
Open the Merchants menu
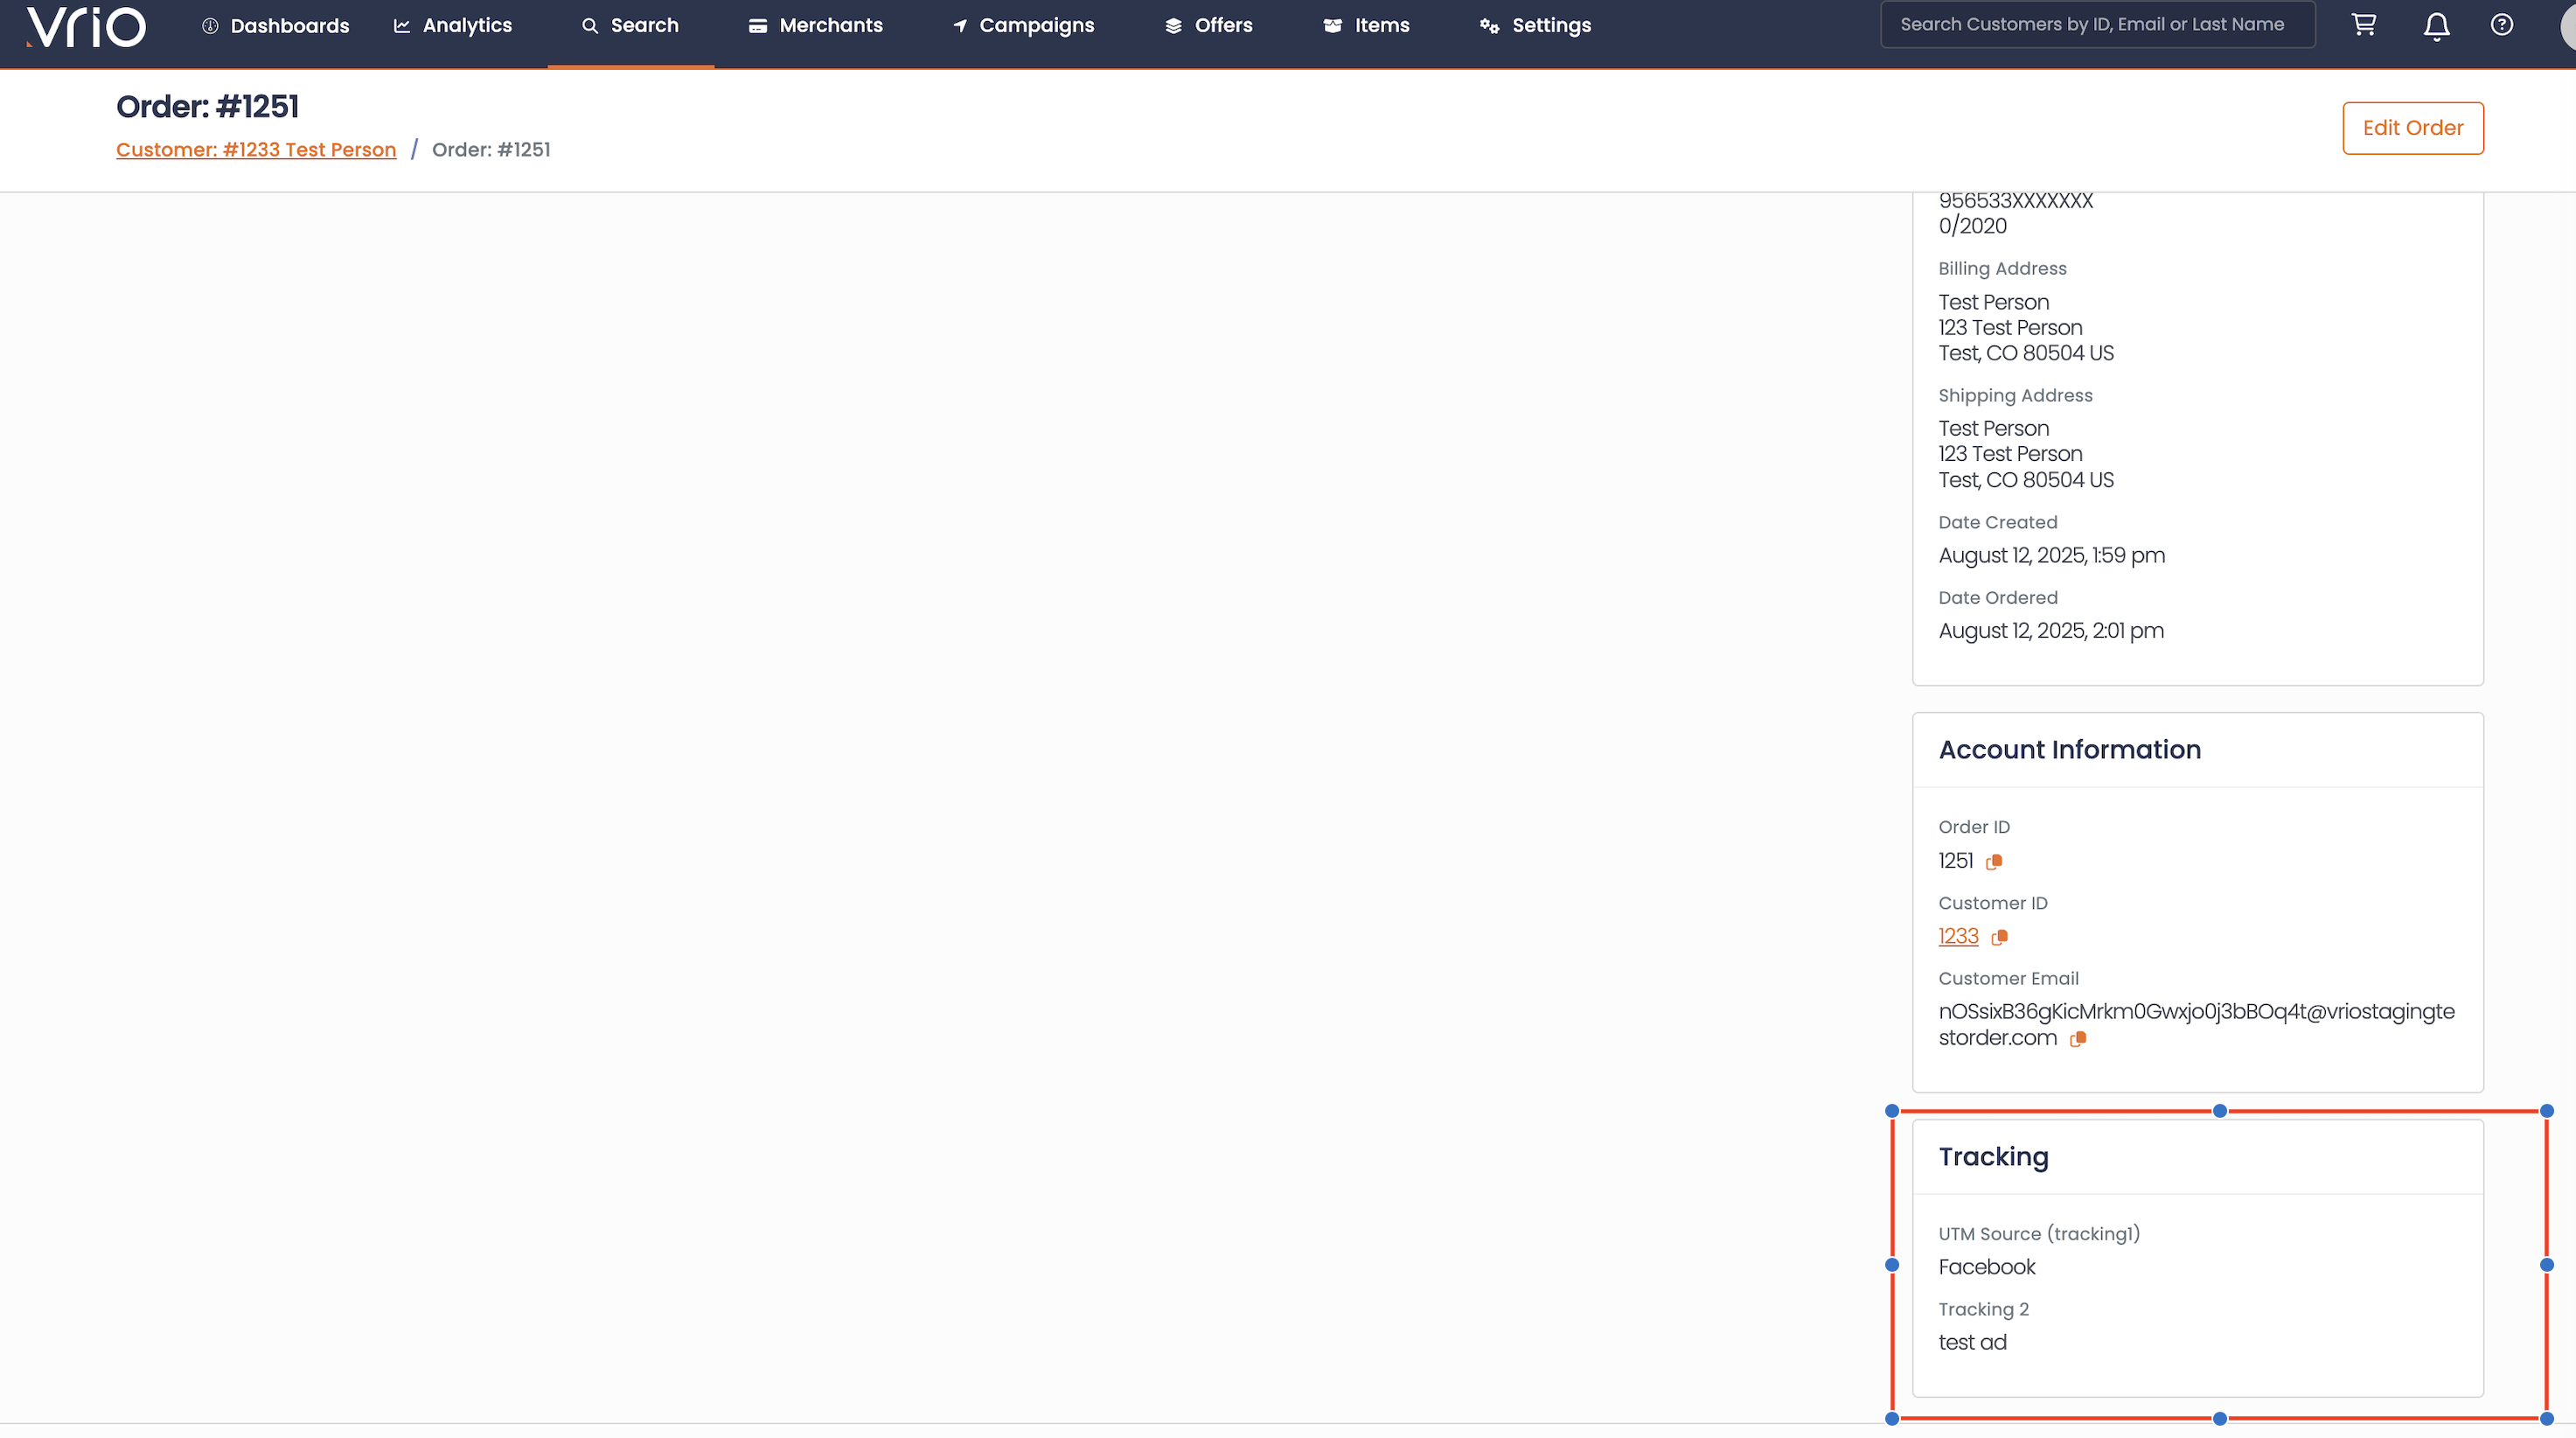815,26
